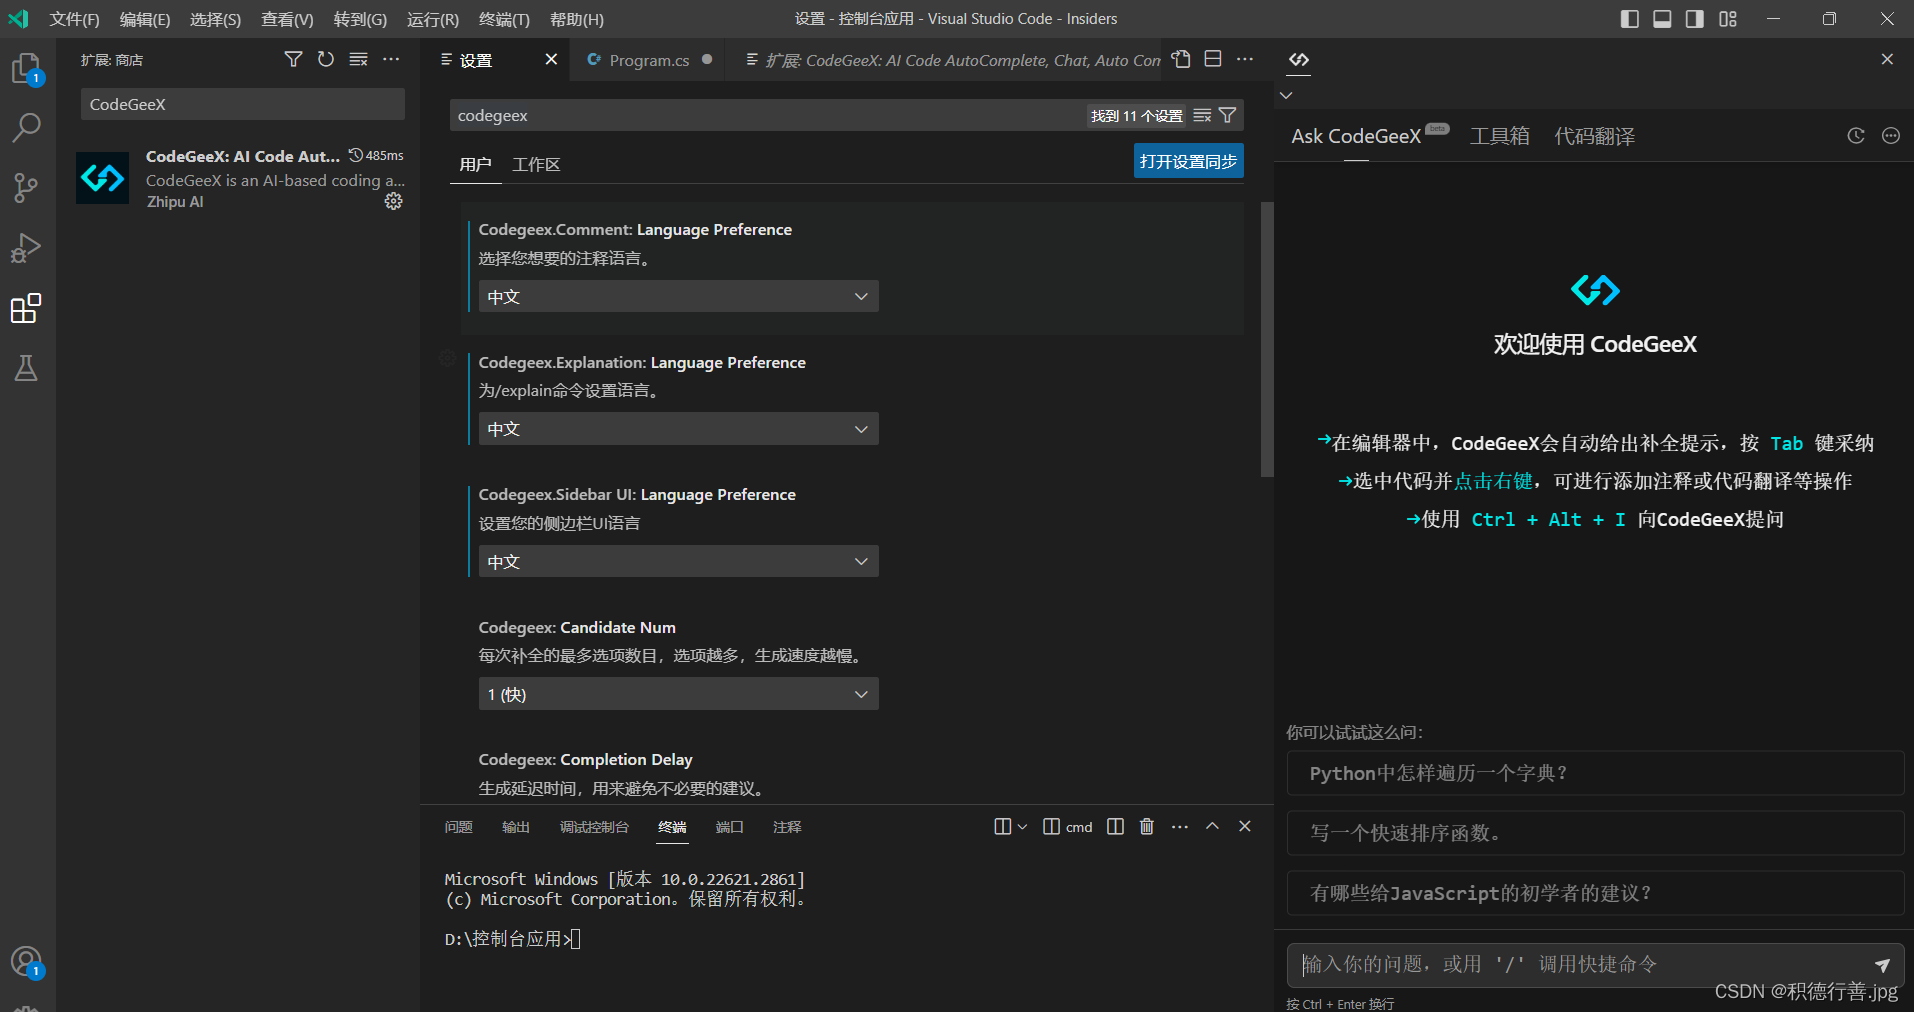Clear extensions search results icon
Viewport: 1914px width, 1012px height.
[358, 59]
